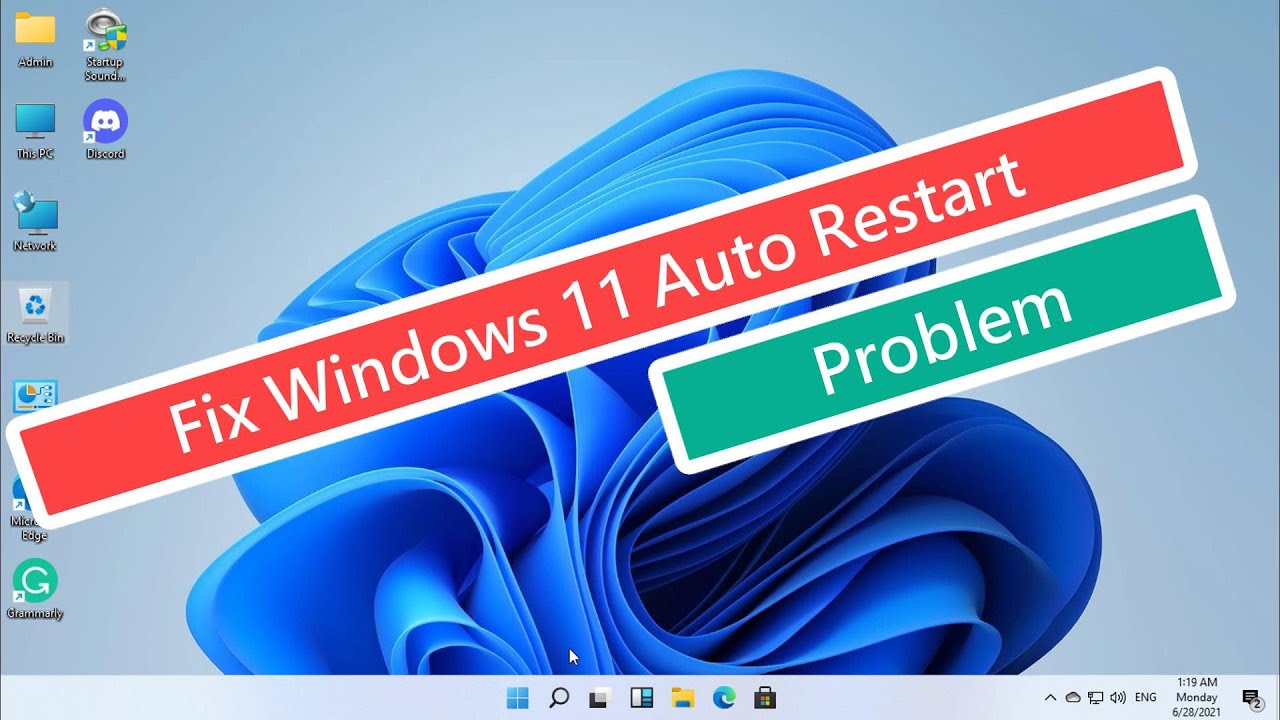Switch input language via ENG indicator

coord(1146,698)
